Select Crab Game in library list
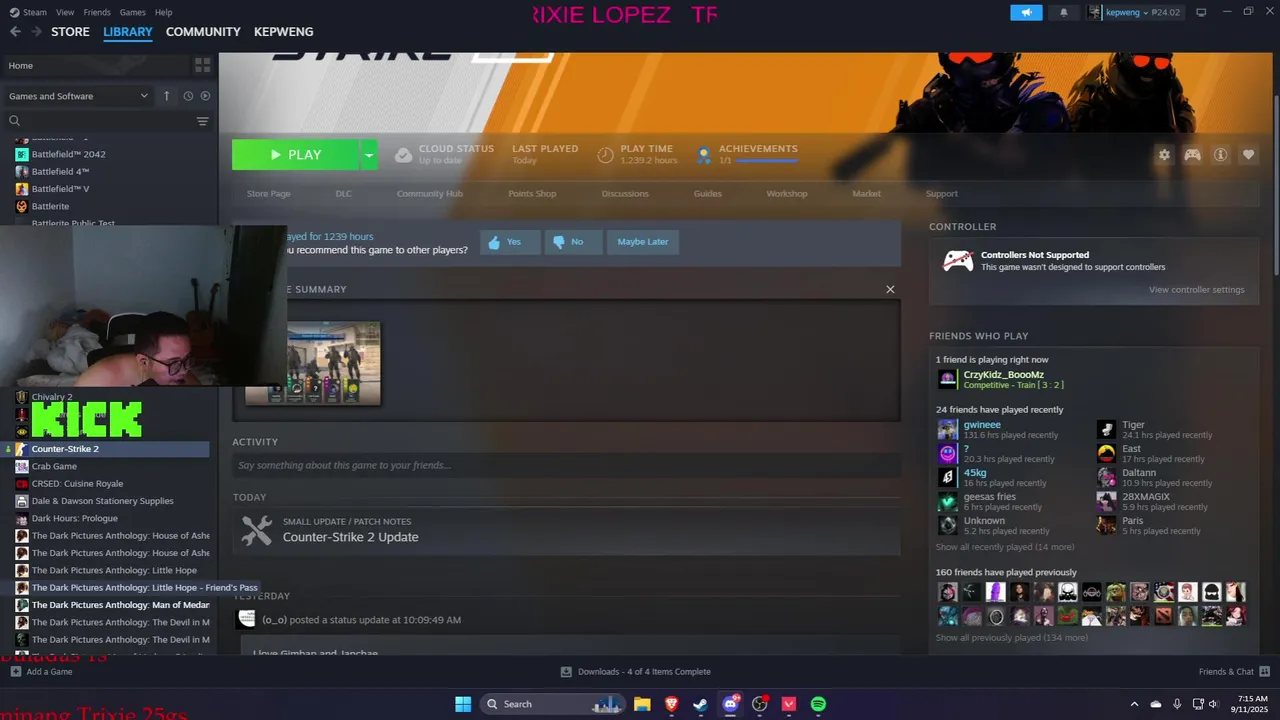The width and height of the screenshot is (1280, 720). (54, 466)
